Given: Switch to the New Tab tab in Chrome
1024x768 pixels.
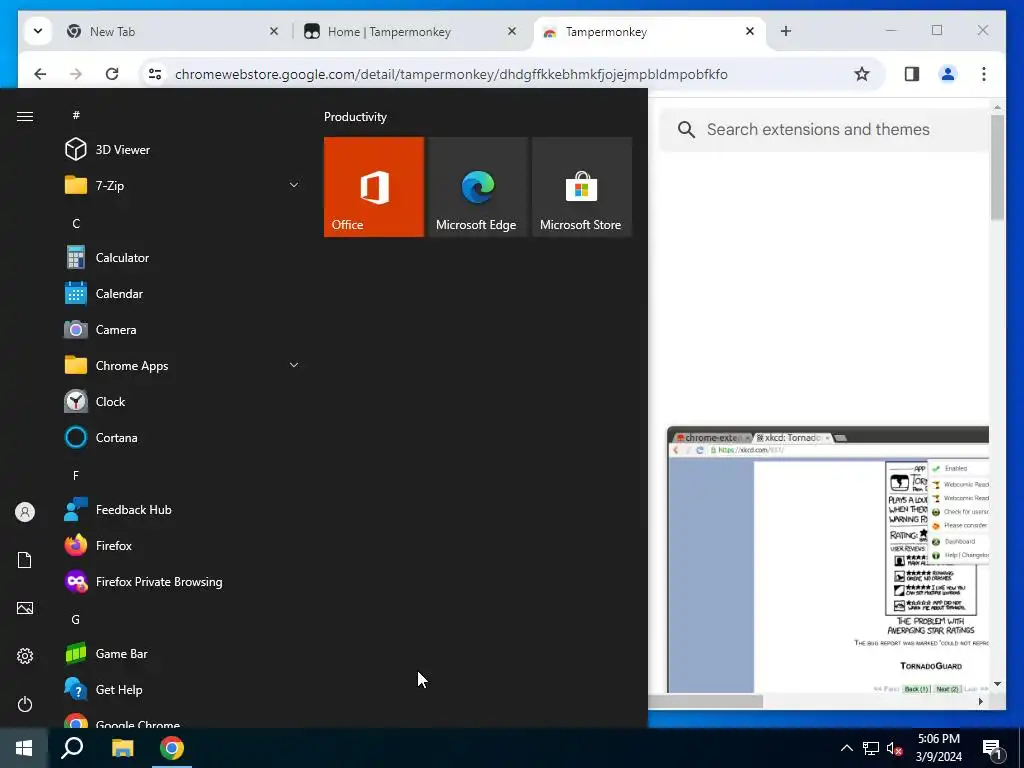Looking at the screenshot, I should tap(173, 31).
